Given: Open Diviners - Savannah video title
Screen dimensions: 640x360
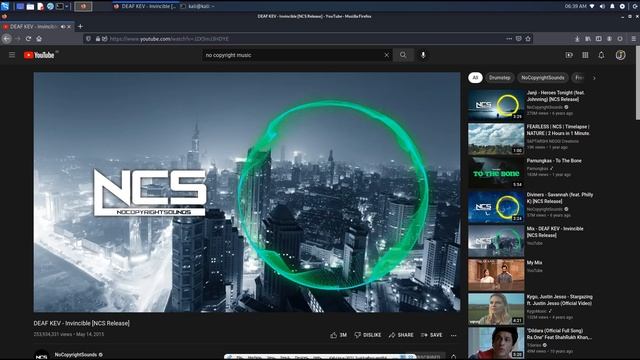Looking at the screenshot, I should pyautogui.click(x=560, y=198).
